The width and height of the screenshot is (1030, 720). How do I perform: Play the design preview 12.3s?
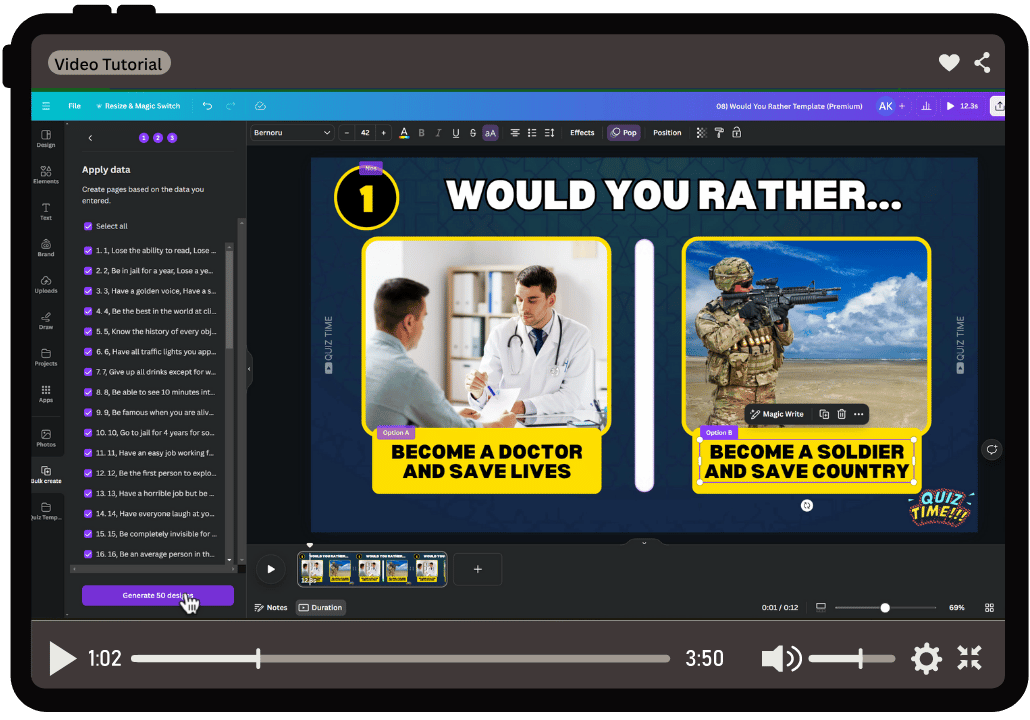[962, 106]
